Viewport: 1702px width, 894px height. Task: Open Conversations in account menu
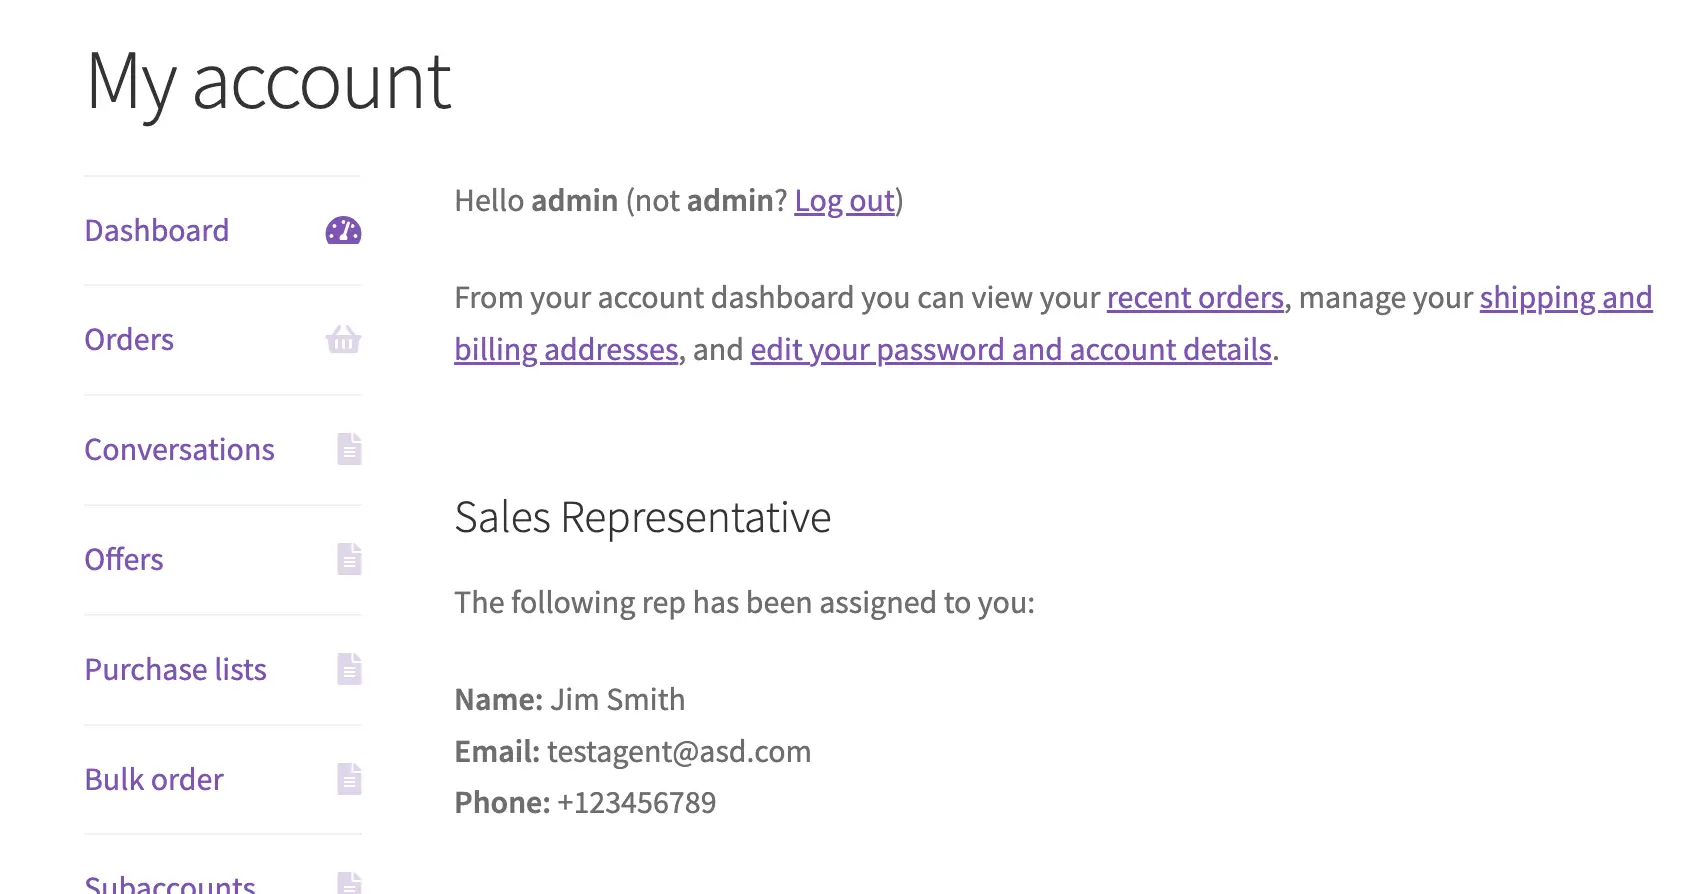179,450
